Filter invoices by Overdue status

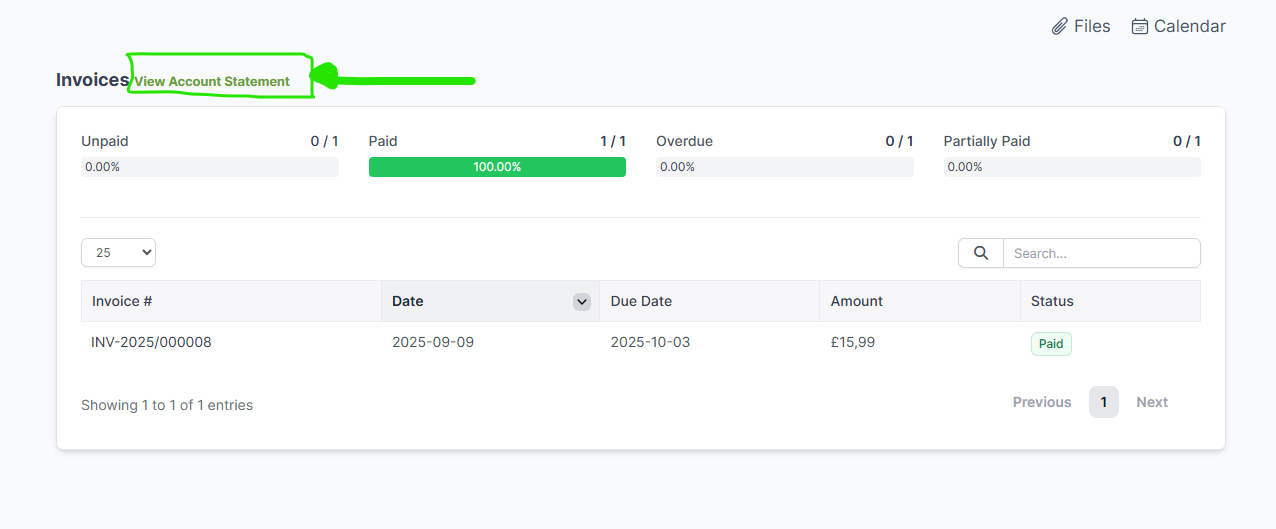(x=684, y=141)
